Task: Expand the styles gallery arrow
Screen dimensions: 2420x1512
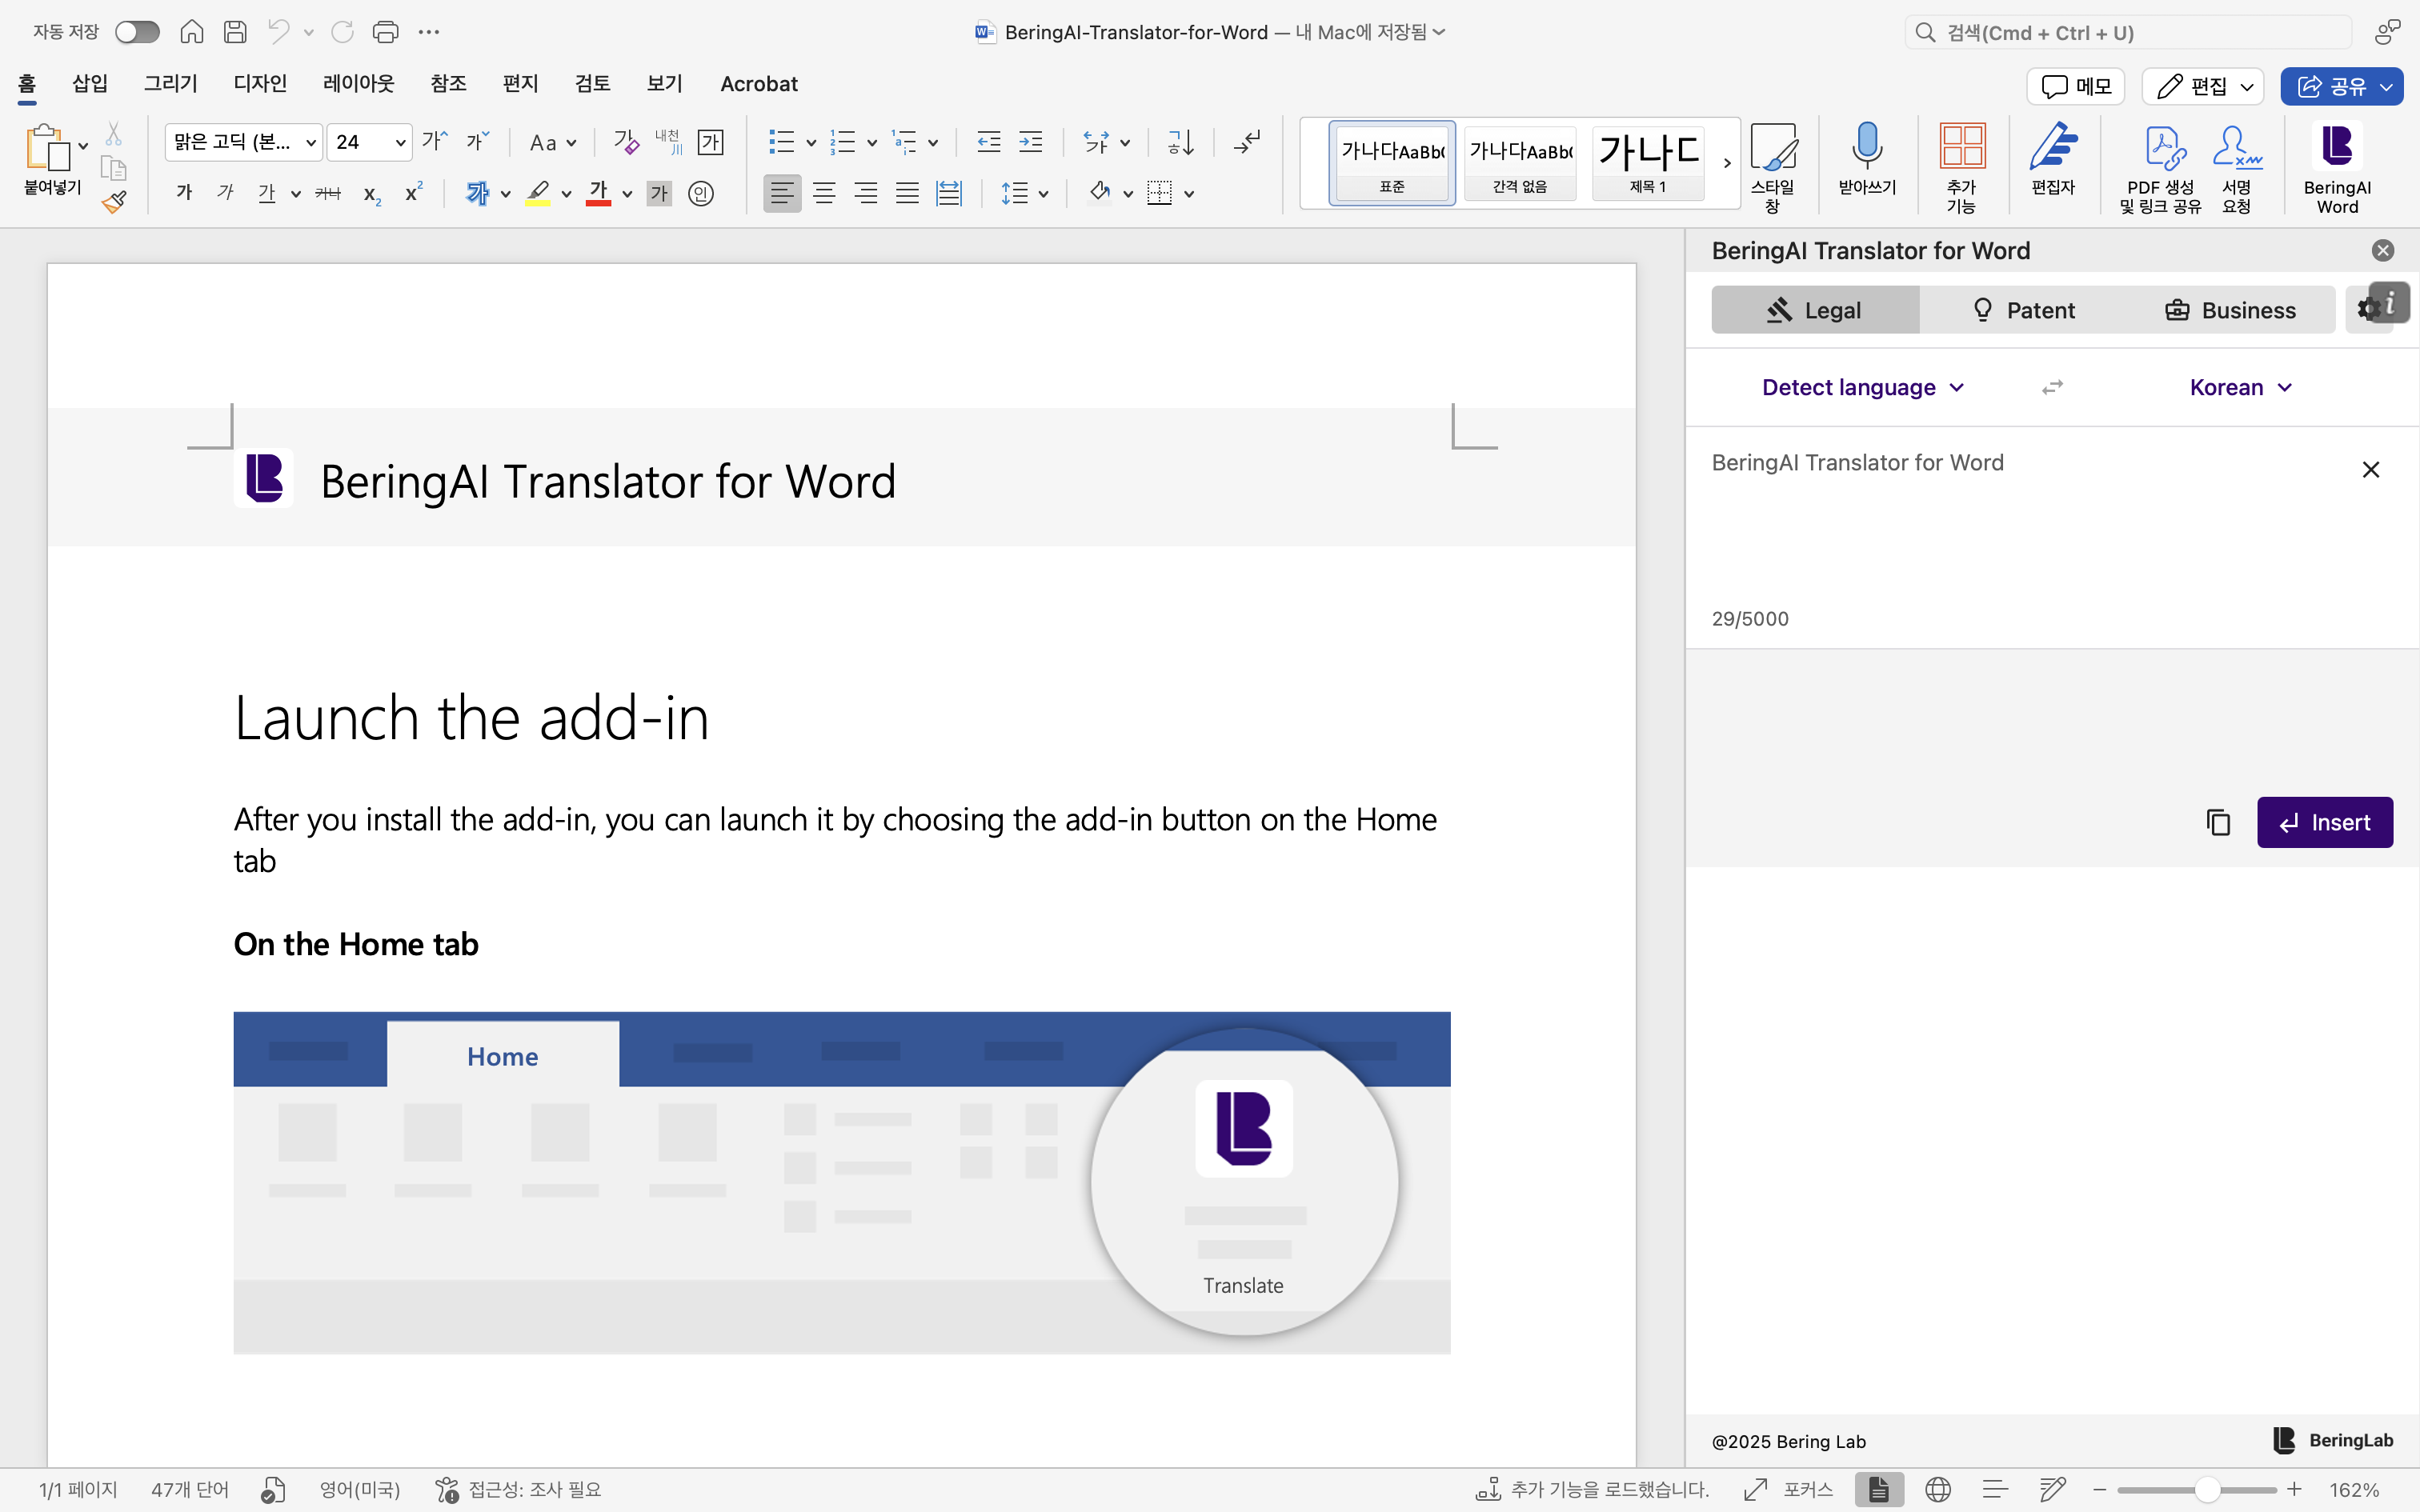Action: pyautogui.click(x=1727, y=162)
